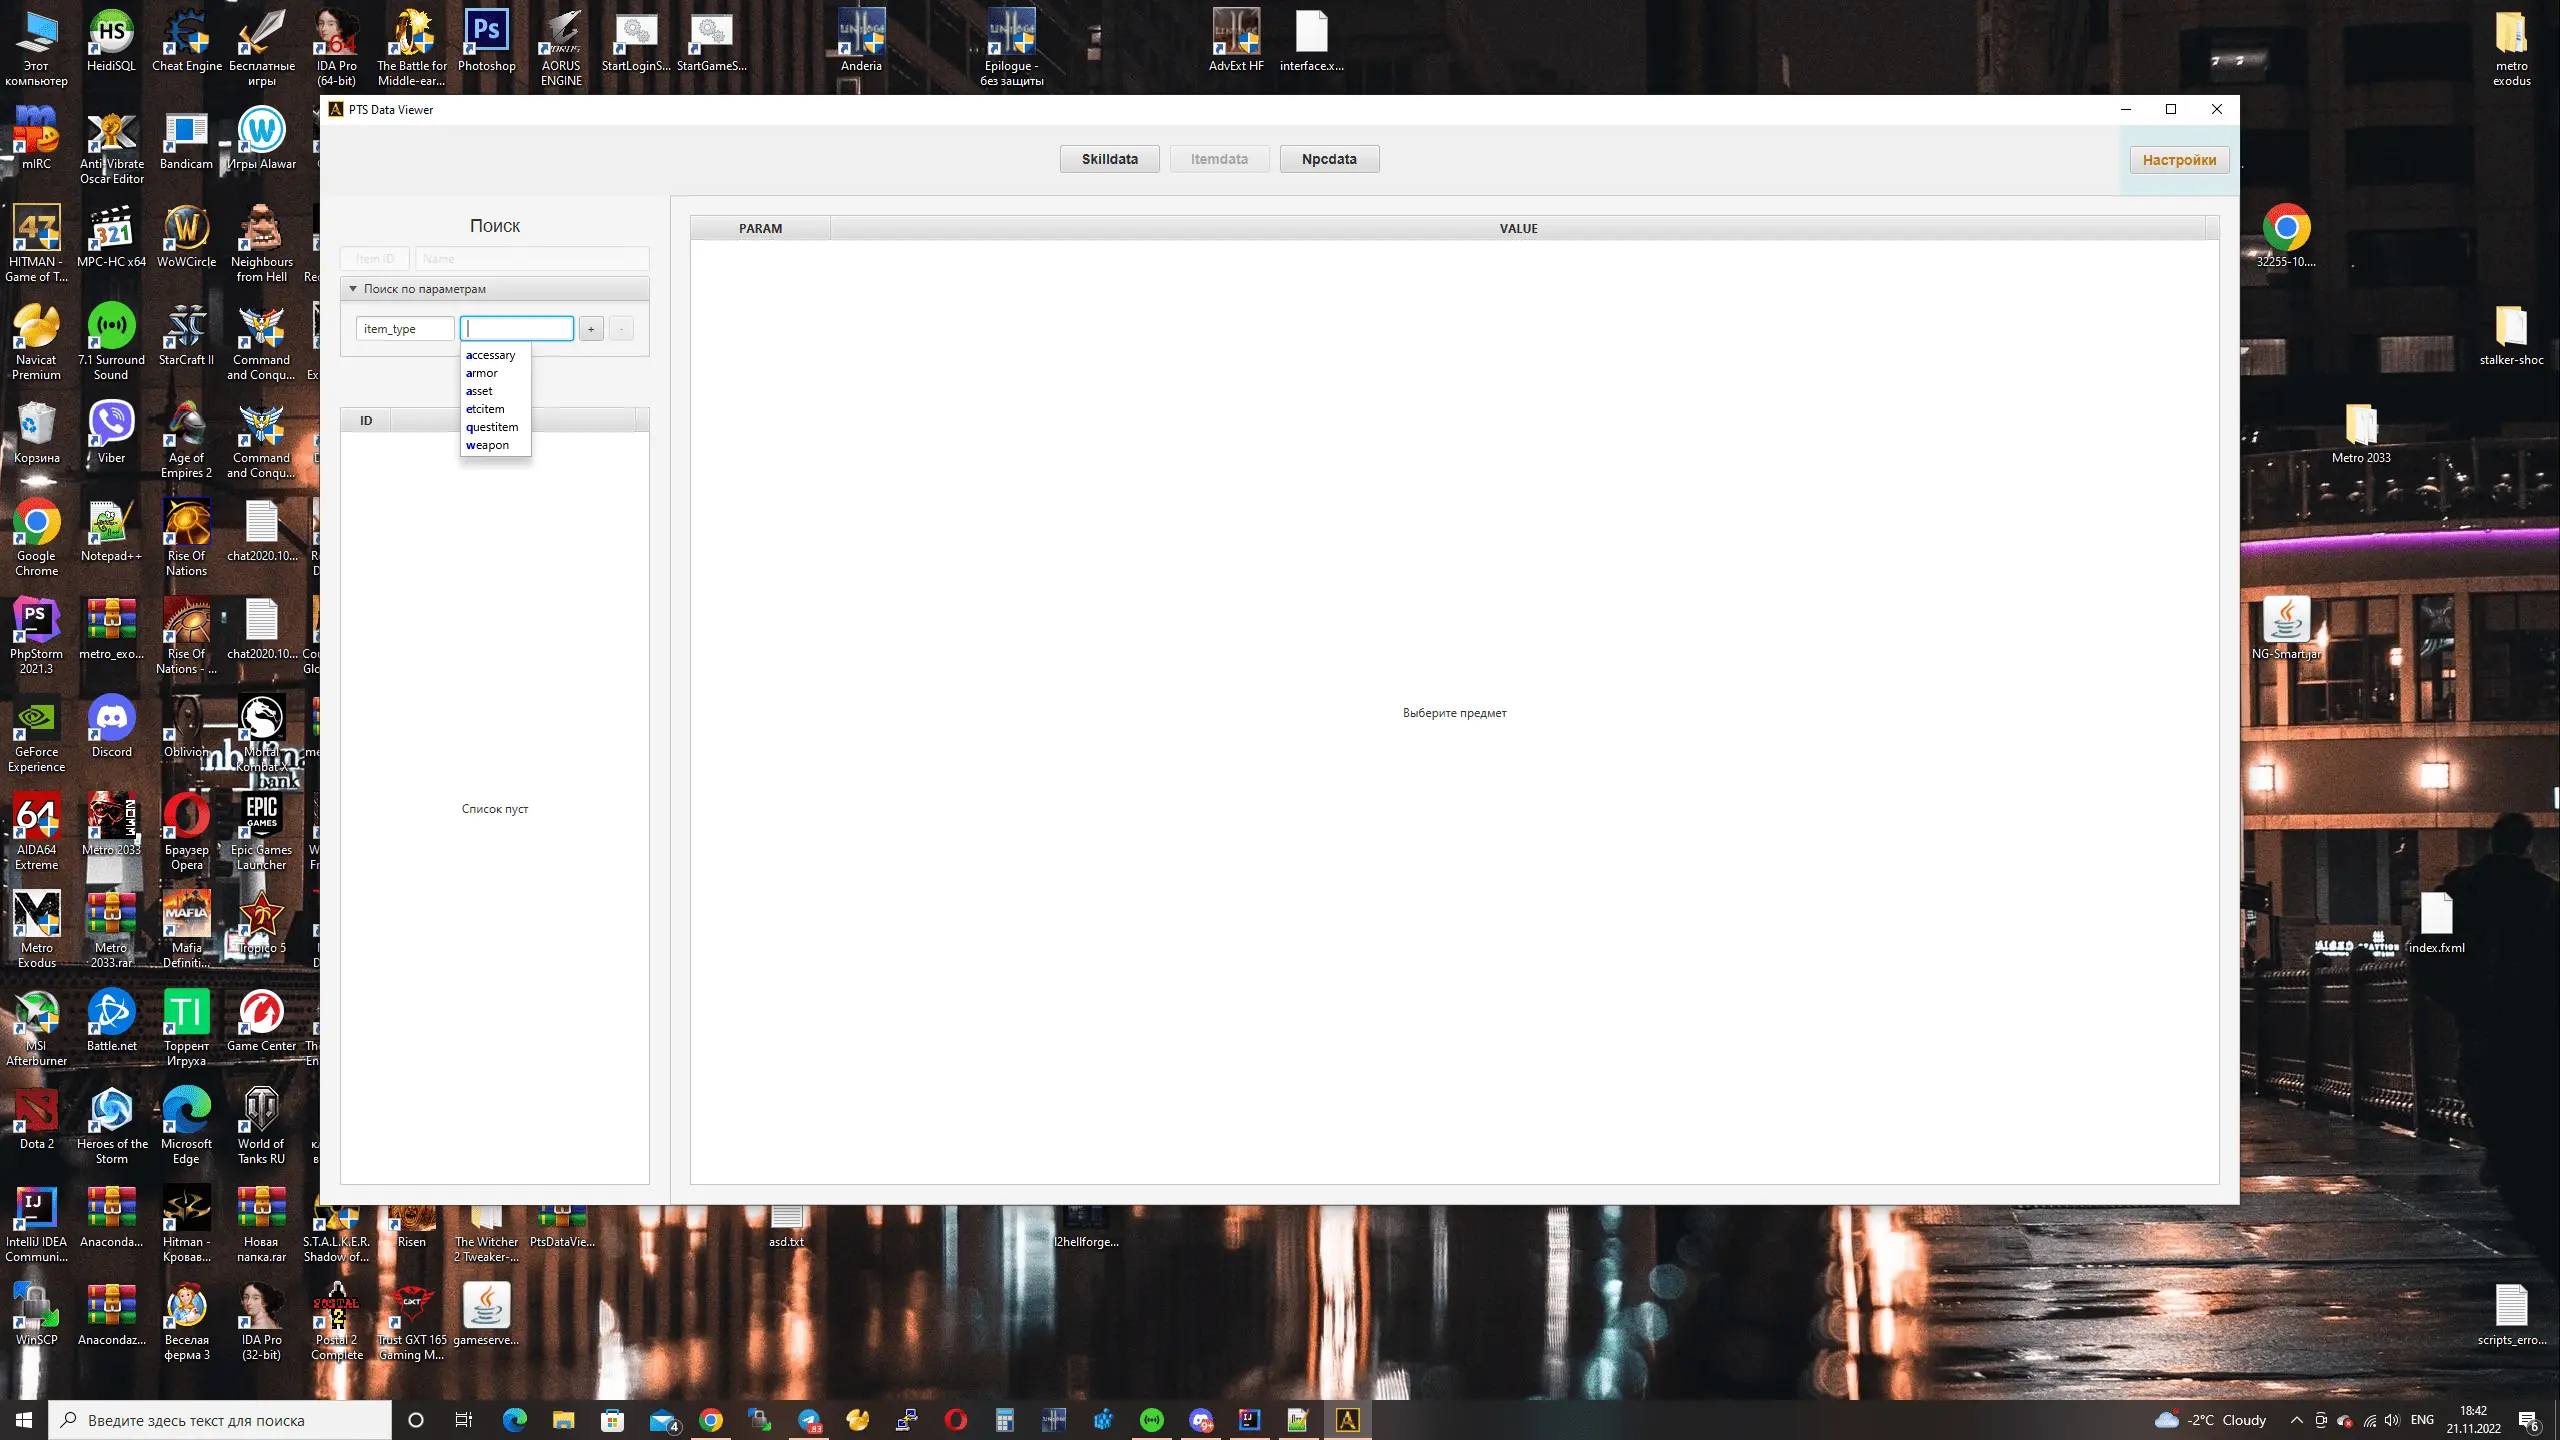The image size is (2560, 1440).
Task: Select the Battle.net desktop icon
Action: click(111, 1022)
